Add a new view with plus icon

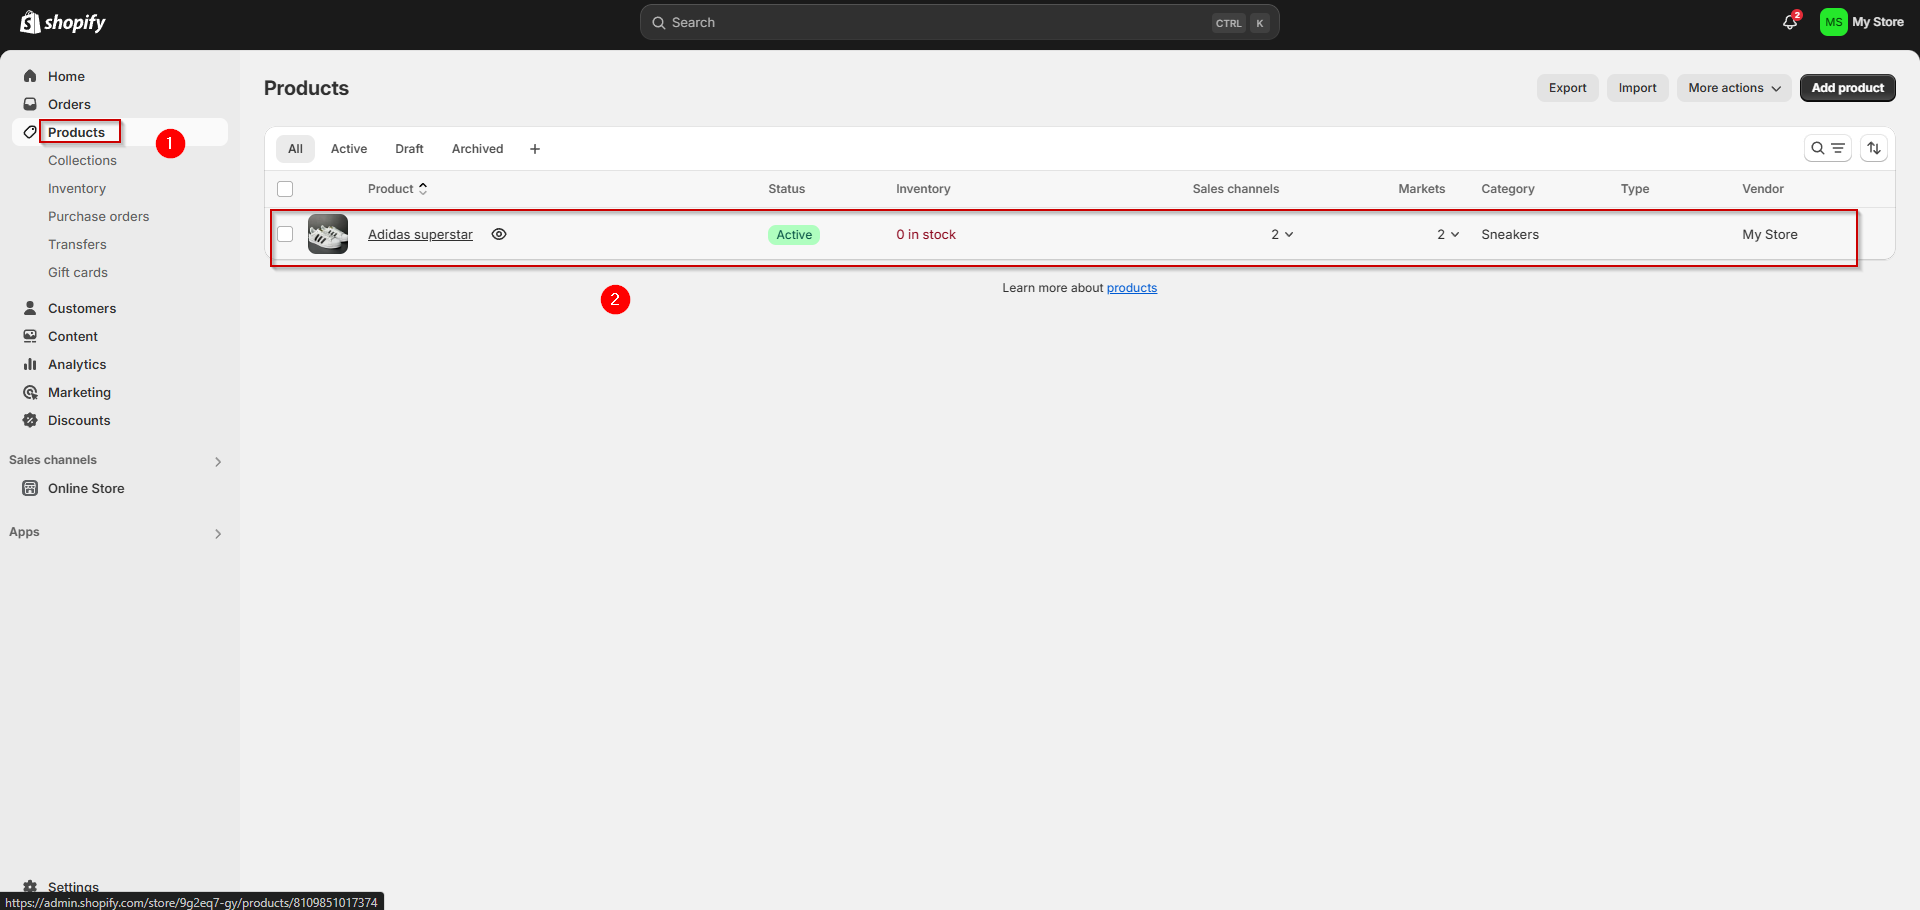coord(535,149)
